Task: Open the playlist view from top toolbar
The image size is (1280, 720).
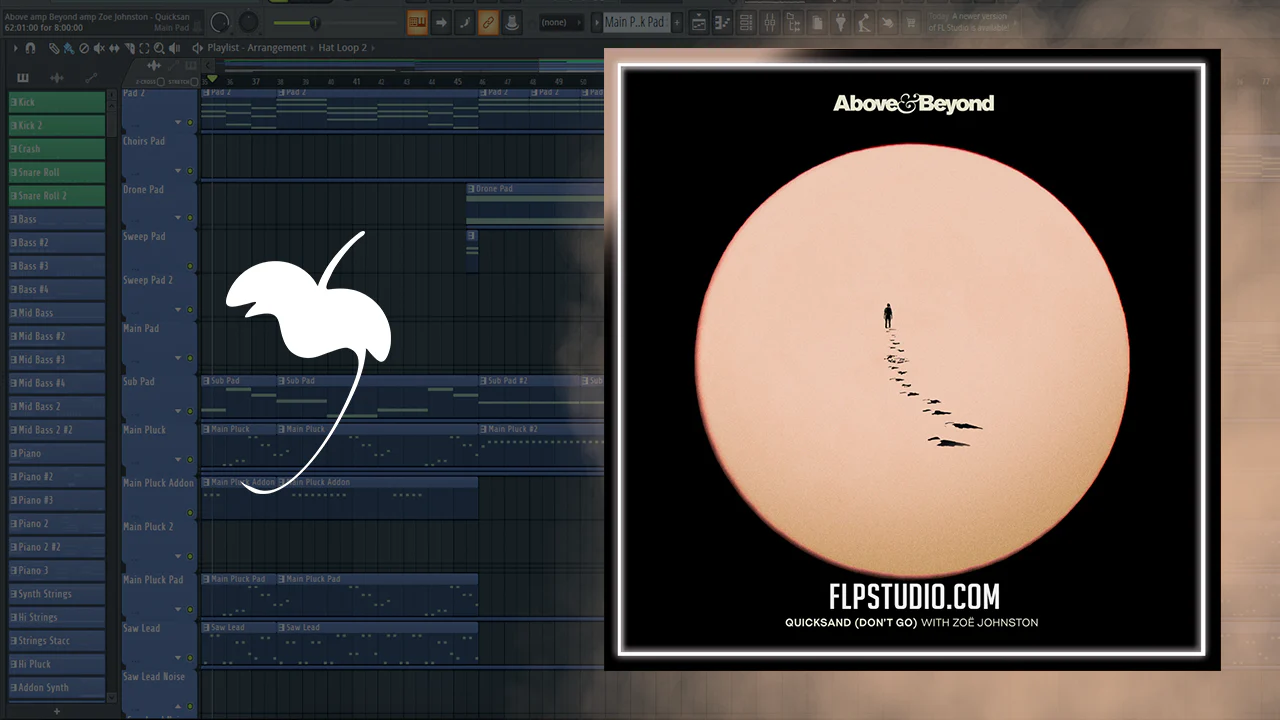Action: (699, 22)
